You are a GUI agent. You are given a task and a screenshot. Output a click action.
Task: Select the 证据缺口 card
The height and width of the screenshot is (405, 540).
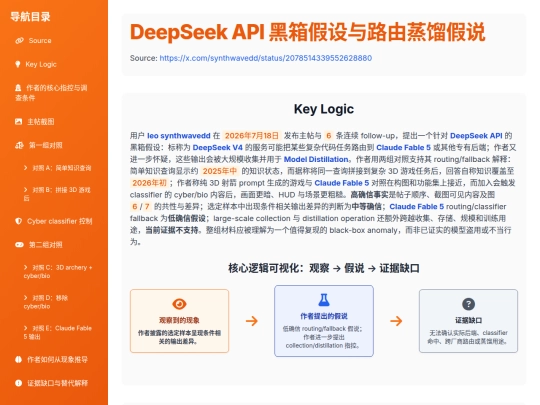pyautogui.click(x=468, y=321)
